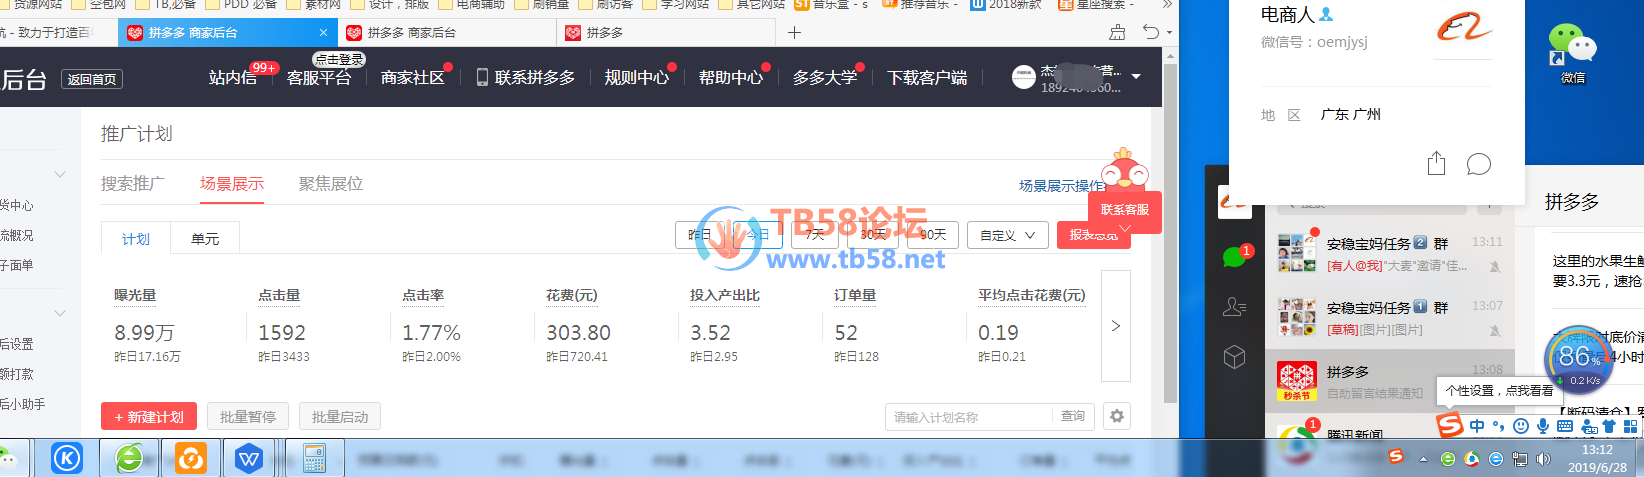Switch to 搜索推广 tab
This screenshot has height=477, width=1644.
tap(133, 183)
